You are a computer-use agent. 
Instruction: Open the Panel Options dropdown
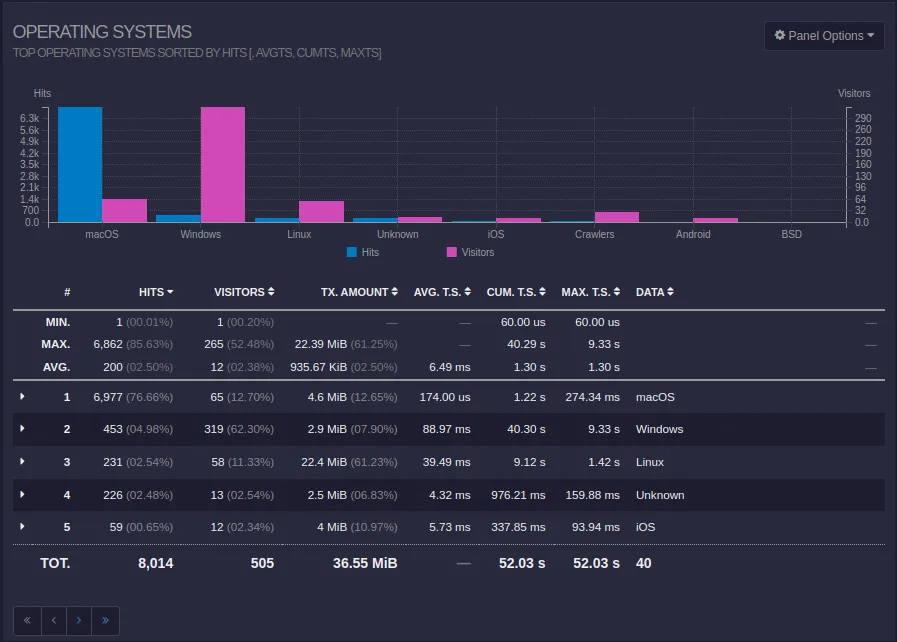[x=824, y=35]
